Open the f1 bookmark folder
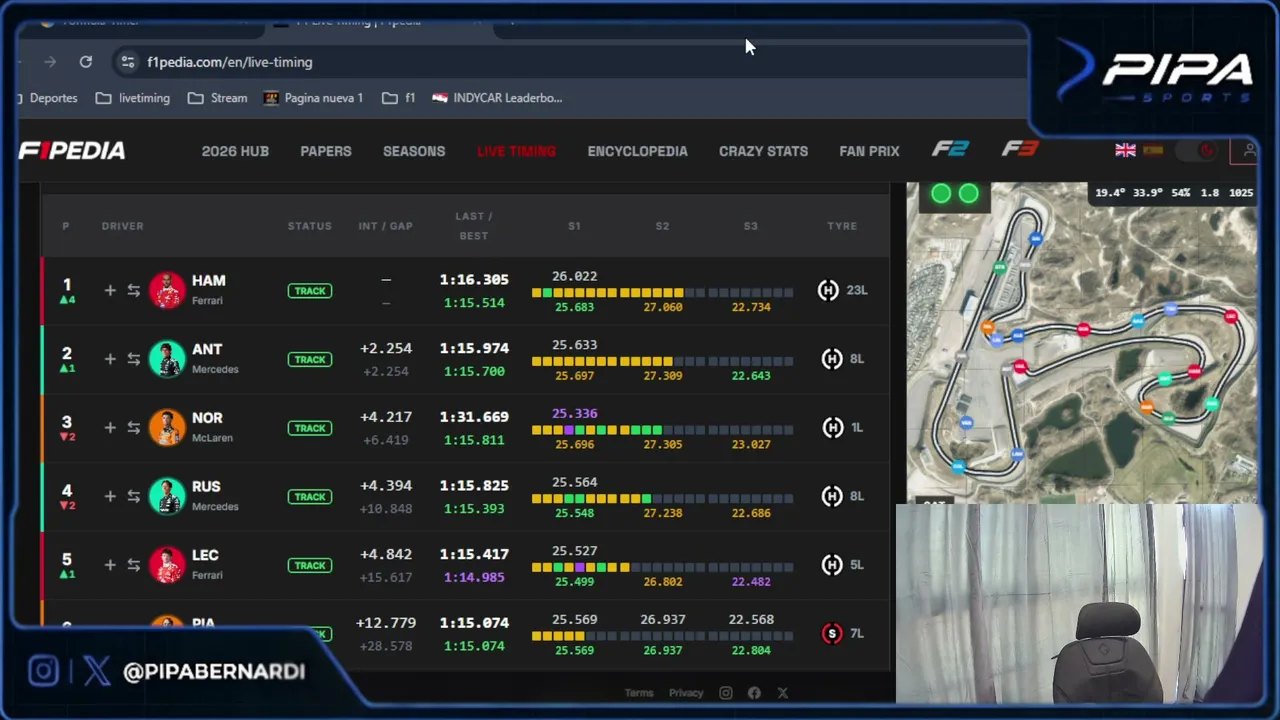The height and width of the screenshot is (720, 1280). click(x=398, y=98)
